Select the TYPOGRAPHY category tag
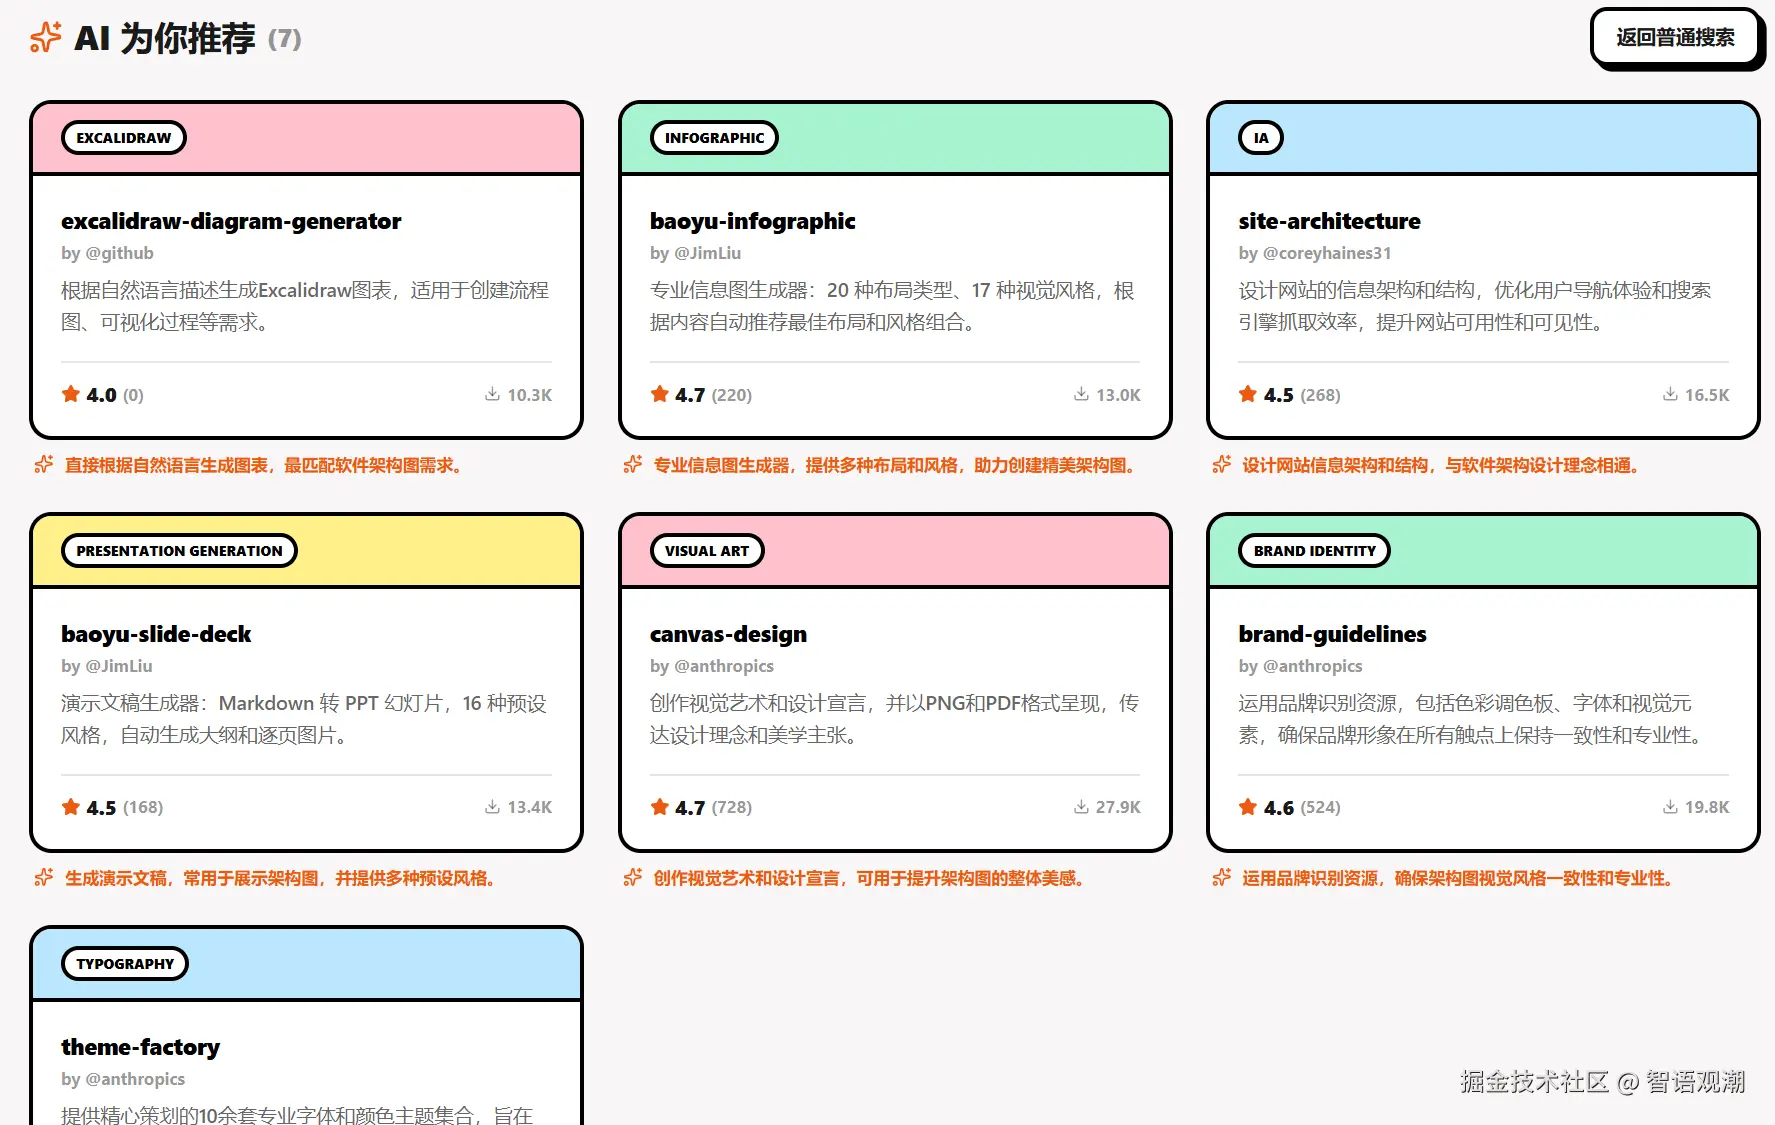 [x=125, y=964]
